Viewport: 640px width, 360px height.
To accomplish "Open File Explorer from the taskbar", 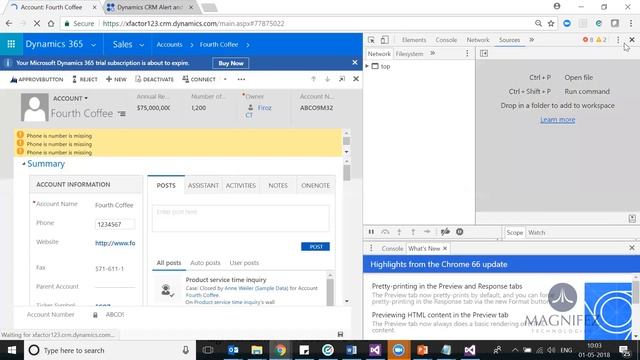I will (x=257, y=350).
